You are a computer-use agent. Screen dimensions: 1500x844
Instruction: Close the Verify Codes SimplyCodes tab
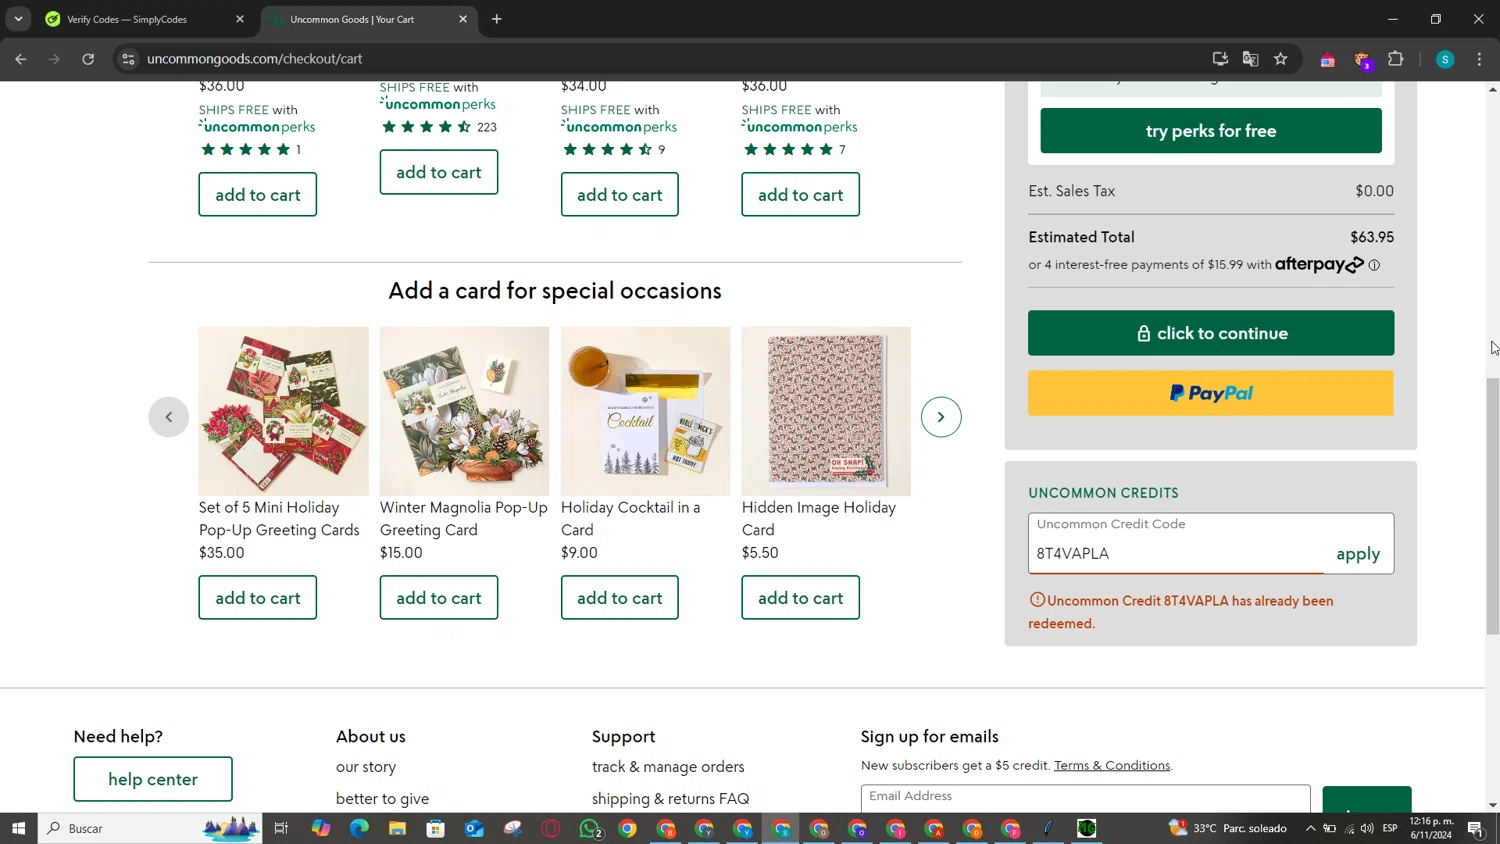point(240,19)
